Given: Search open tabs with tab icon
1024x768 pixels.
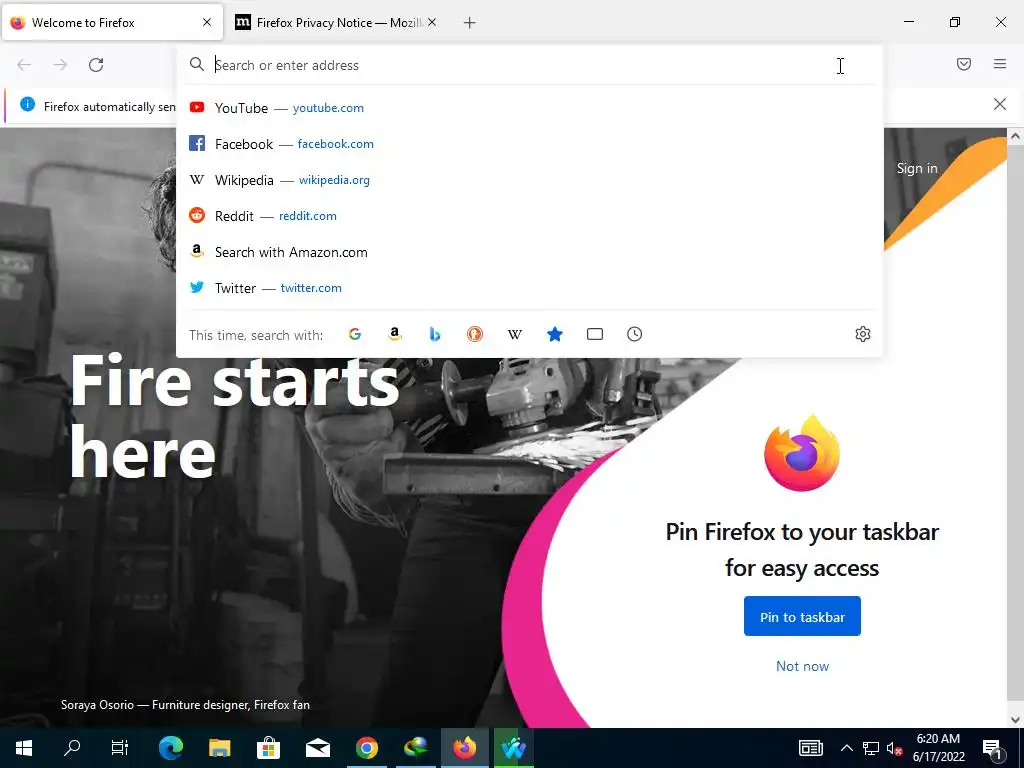Looking at the screenshot, I should (x=595, y=334).
